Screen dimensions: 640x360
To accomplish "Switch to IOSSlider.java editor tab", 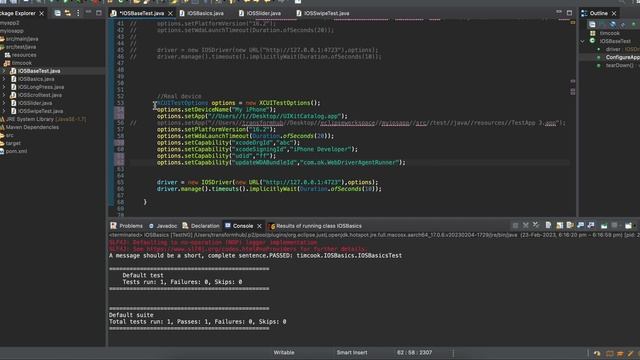I will click(263, 13).
